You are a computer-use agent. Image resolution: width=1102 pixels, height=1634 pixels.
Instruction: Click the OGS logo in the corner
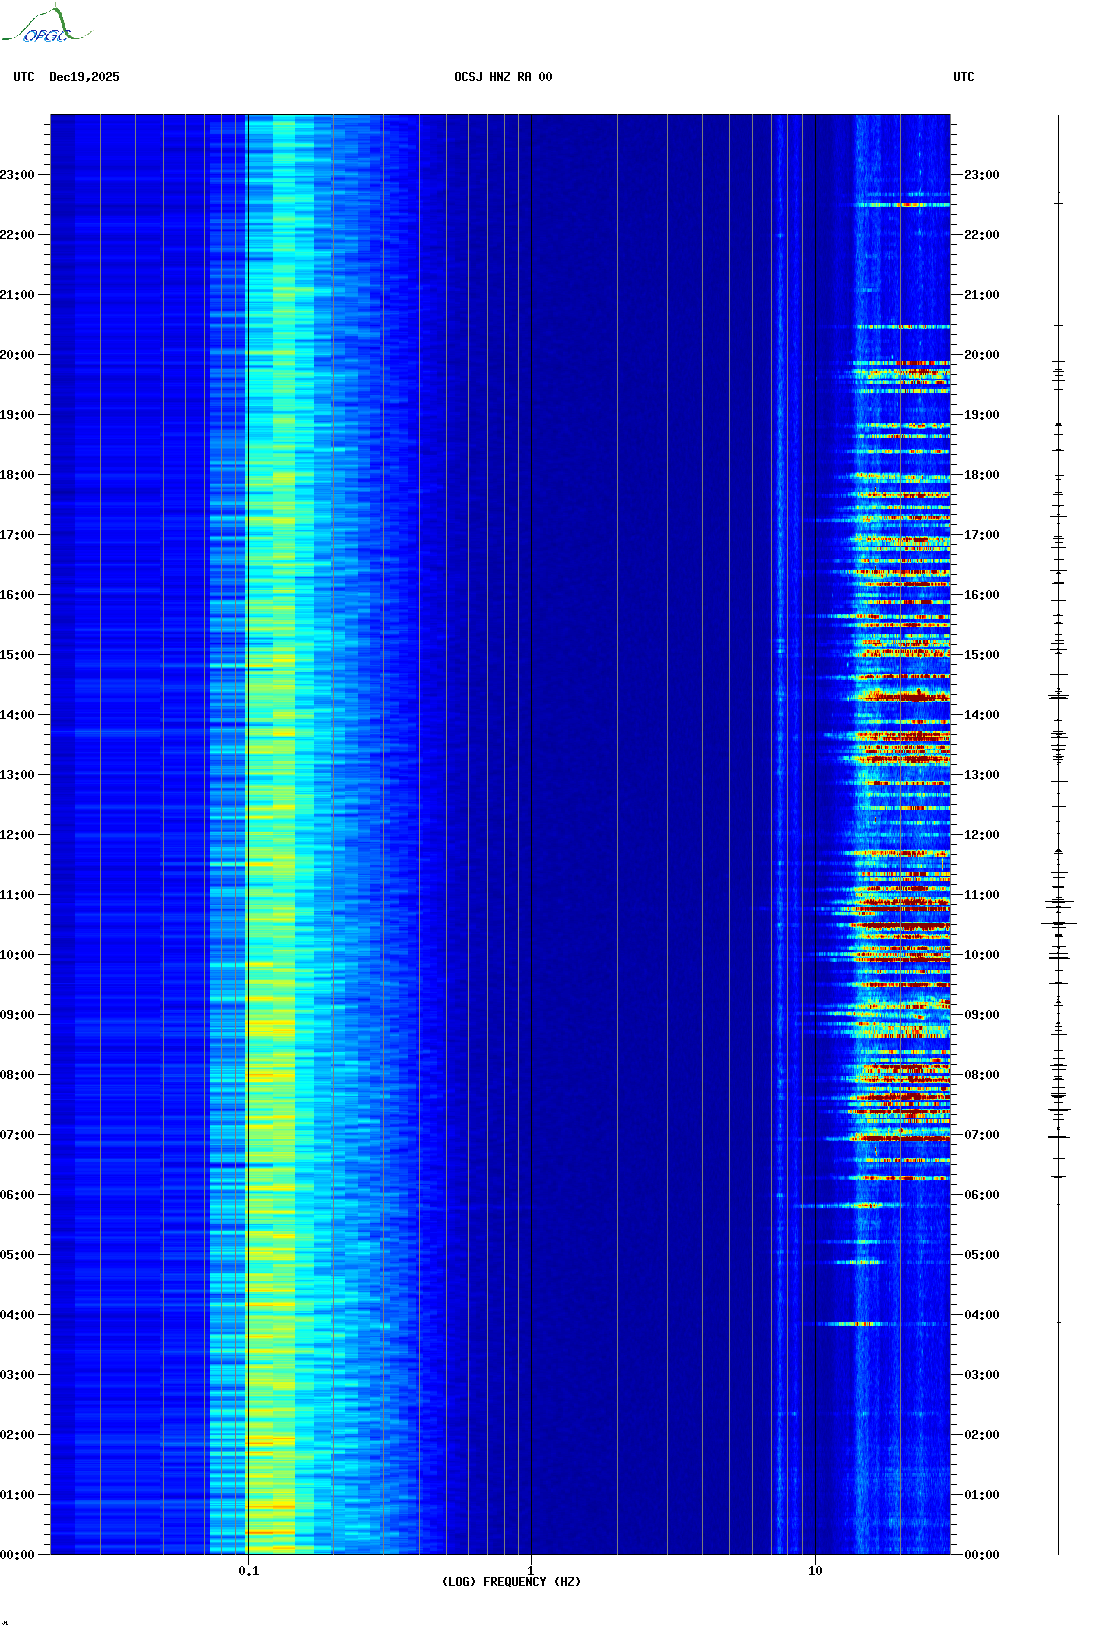click(x=45, y=26)
